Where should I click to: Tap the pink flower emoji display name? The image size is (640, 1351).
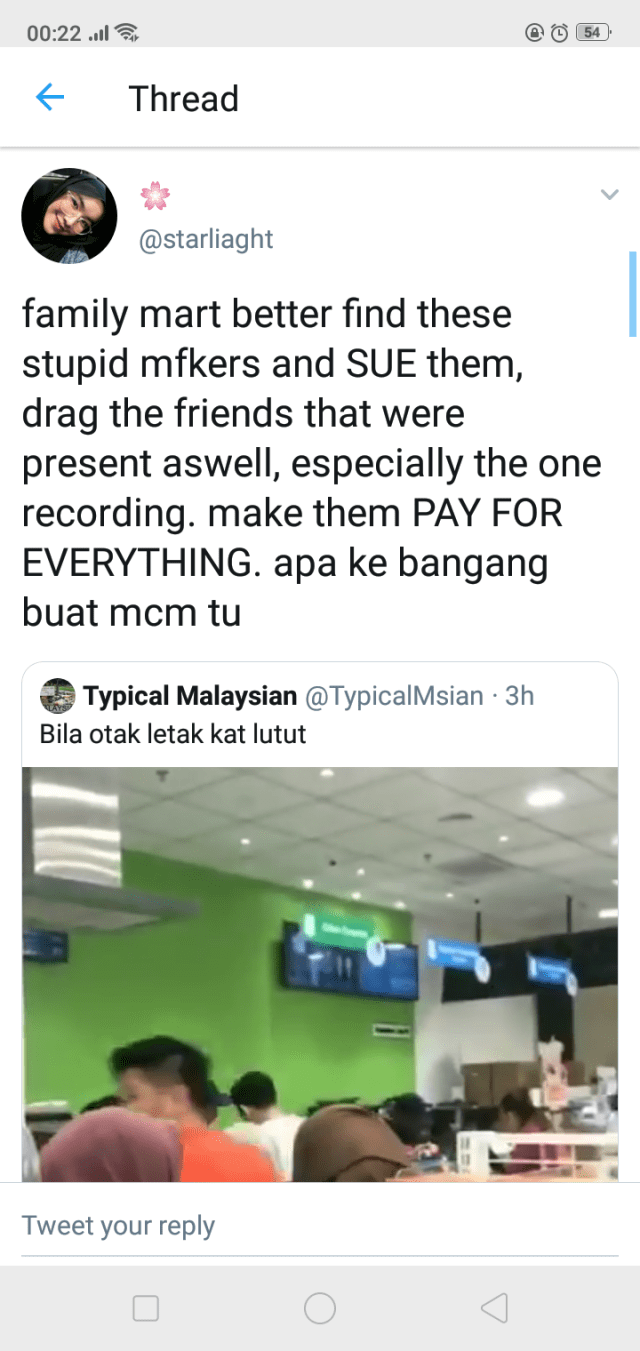point(155,195)
